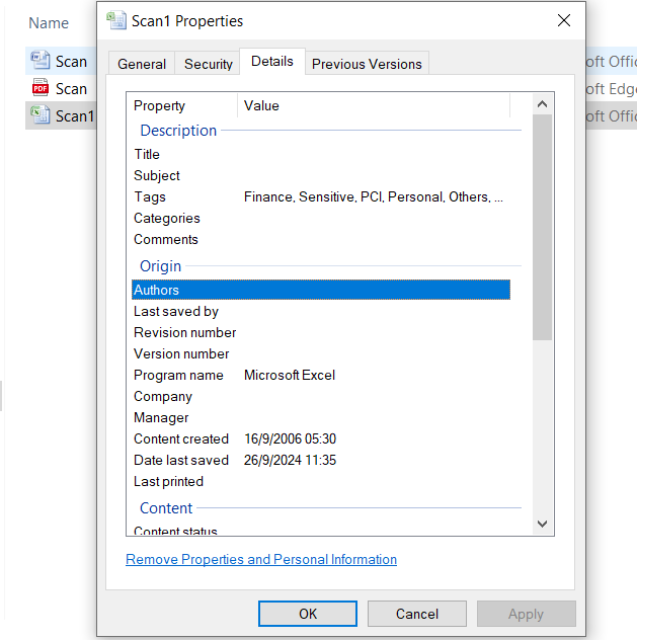This screenshot has width=666, height=640.
Task: Click the Tags value field
Action: 373,197
